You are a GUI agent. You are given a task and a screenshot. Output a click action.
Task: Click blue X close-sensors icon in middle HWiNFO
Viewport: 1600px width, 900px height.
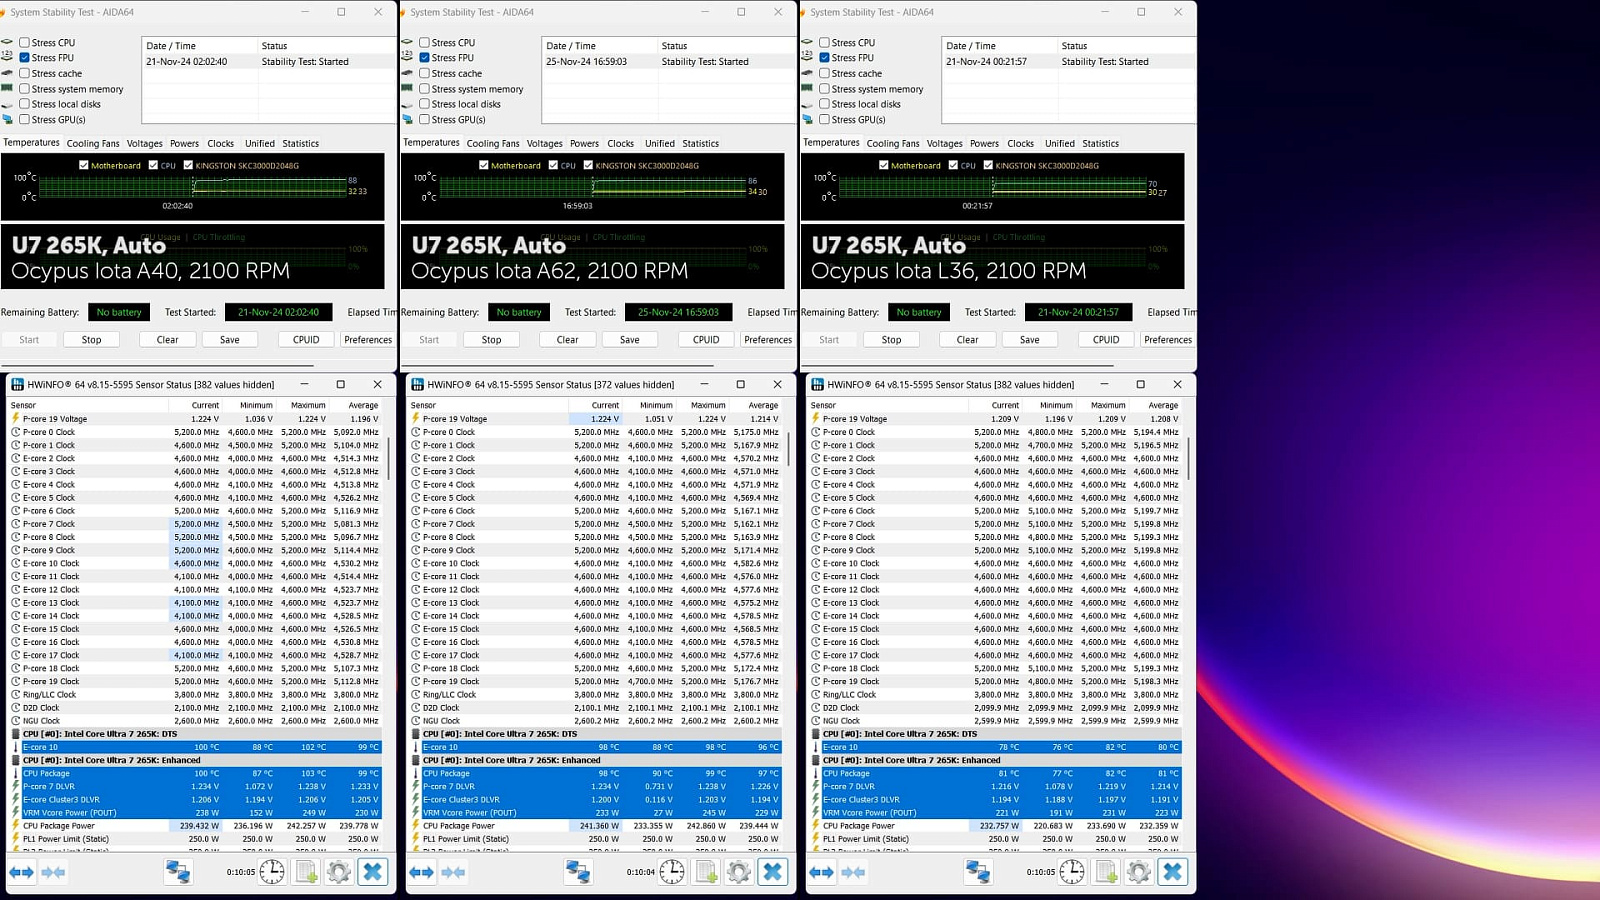(x=772, y=872)
